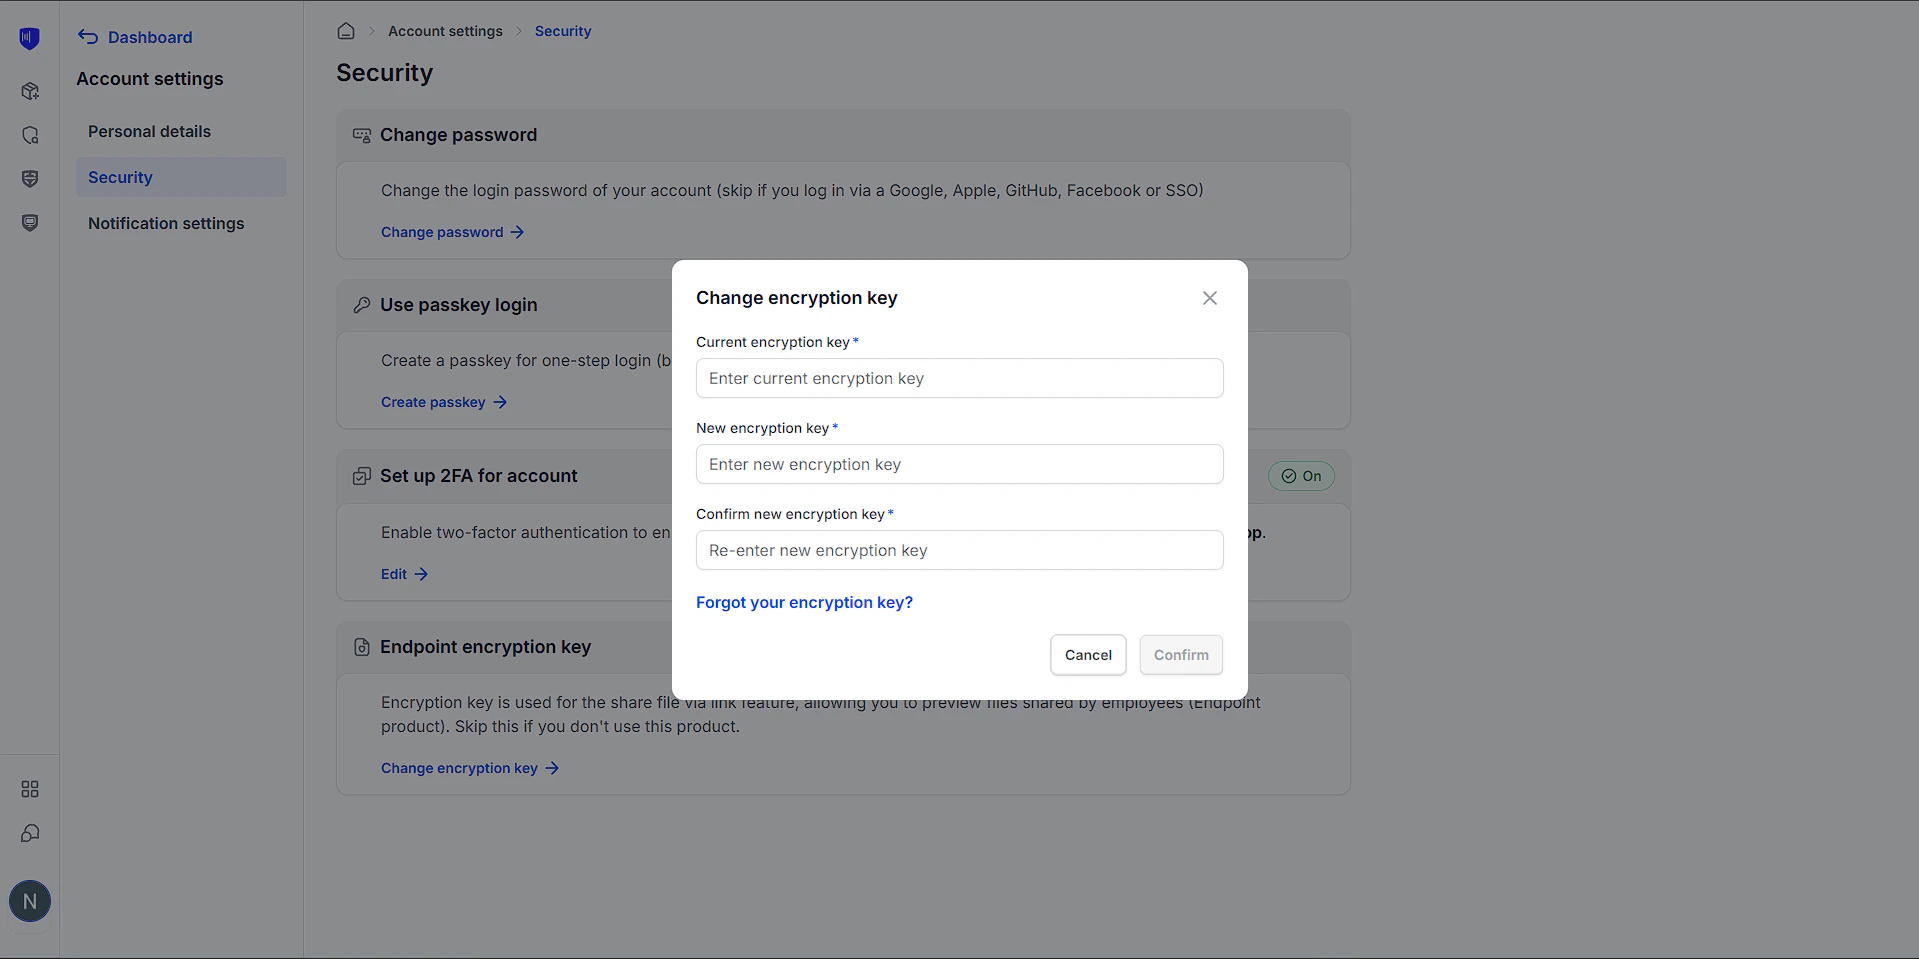Click the Current encryption key label
Viewport: 1919px width, 959px height.
coord(773,342)
